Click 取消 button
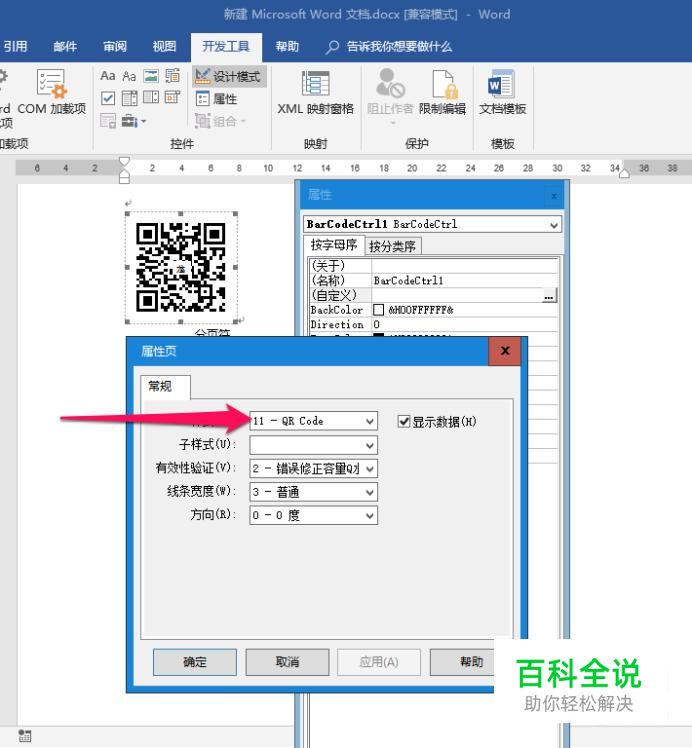The width and height of the screenshot is (692, 748). point(287,662)
